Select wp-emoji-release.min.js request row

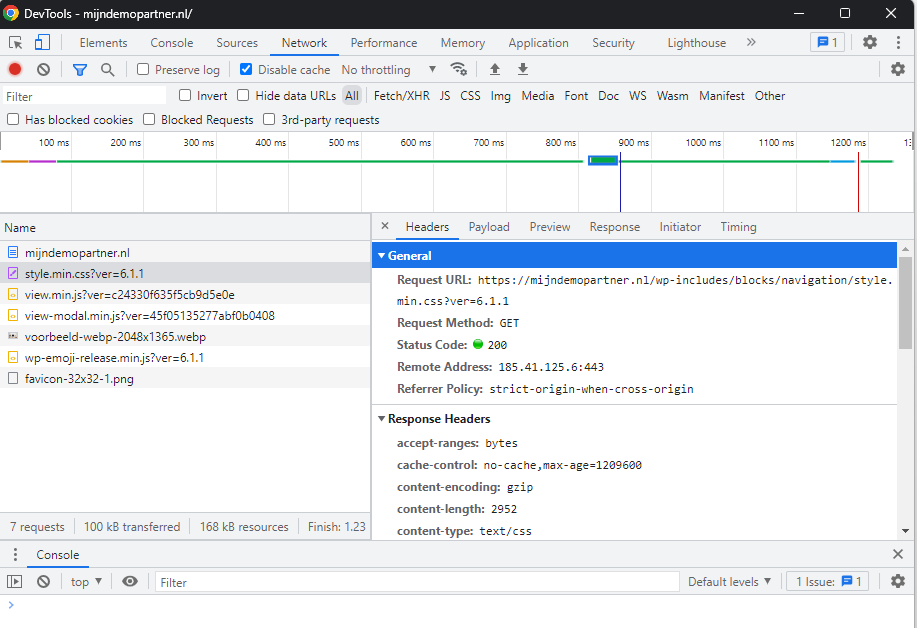coord(185,358)
